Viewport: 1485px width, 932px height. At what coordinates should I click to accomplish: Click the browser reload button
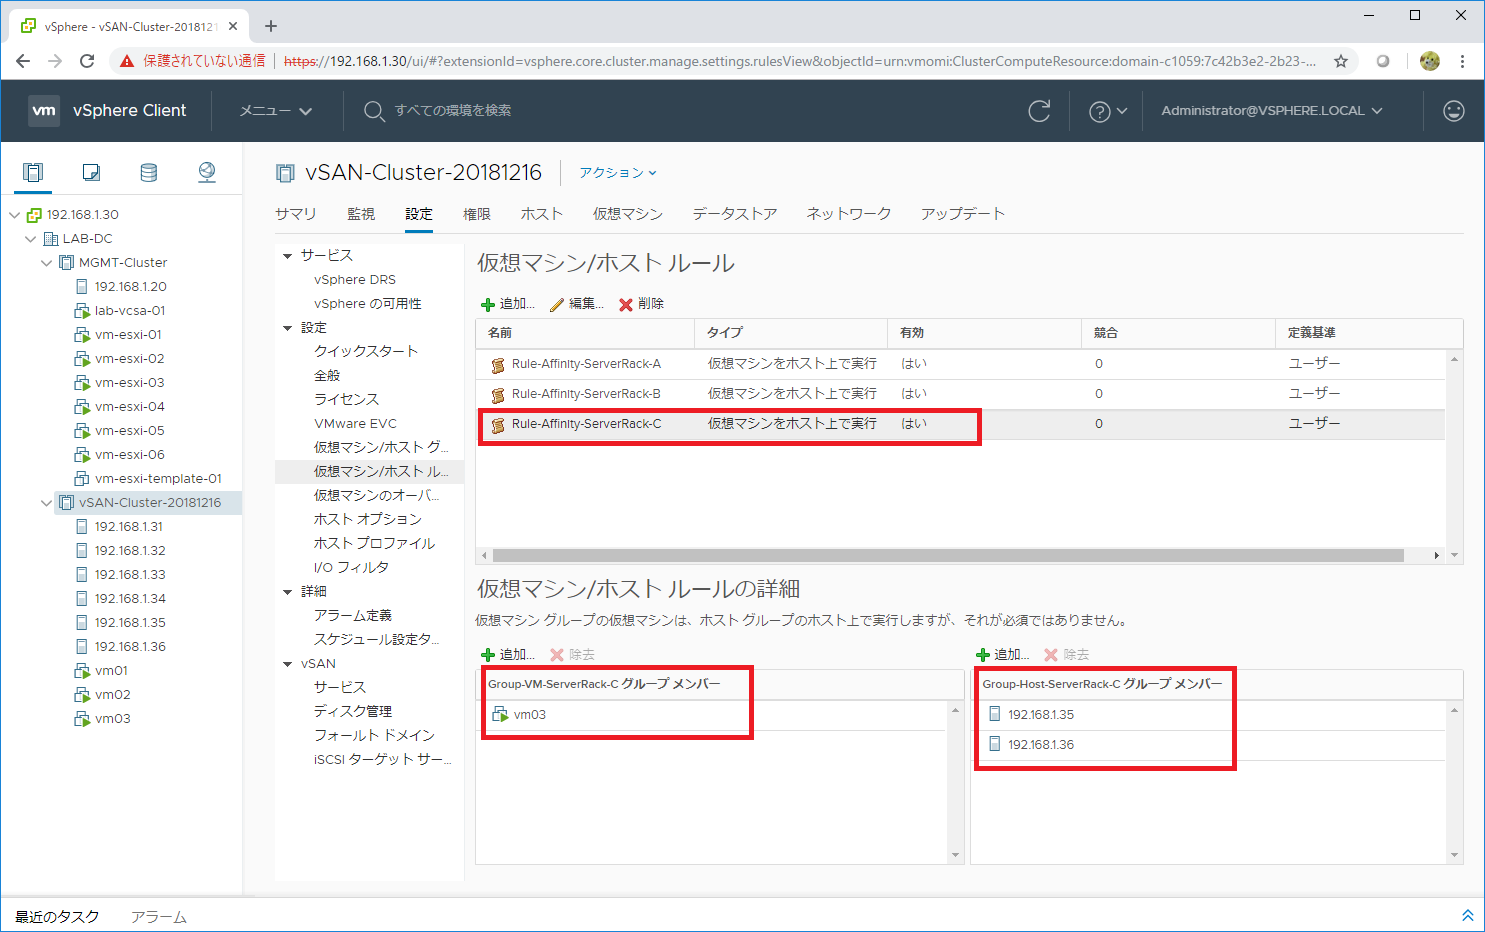(x=87, y=61)
